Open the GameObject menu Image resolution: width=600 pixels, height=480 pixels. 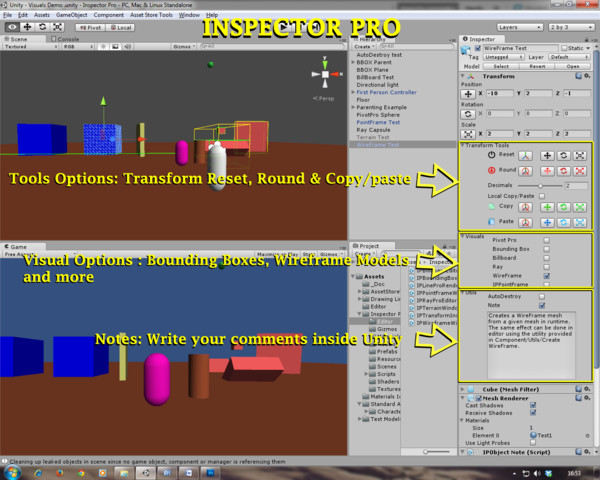coord(72,15)
